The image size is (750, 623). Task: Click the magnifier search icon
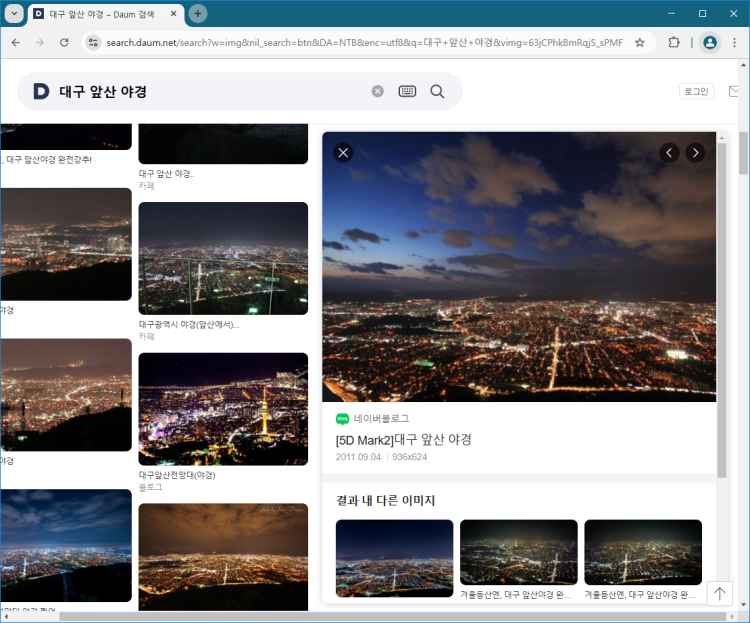(437, 91)
